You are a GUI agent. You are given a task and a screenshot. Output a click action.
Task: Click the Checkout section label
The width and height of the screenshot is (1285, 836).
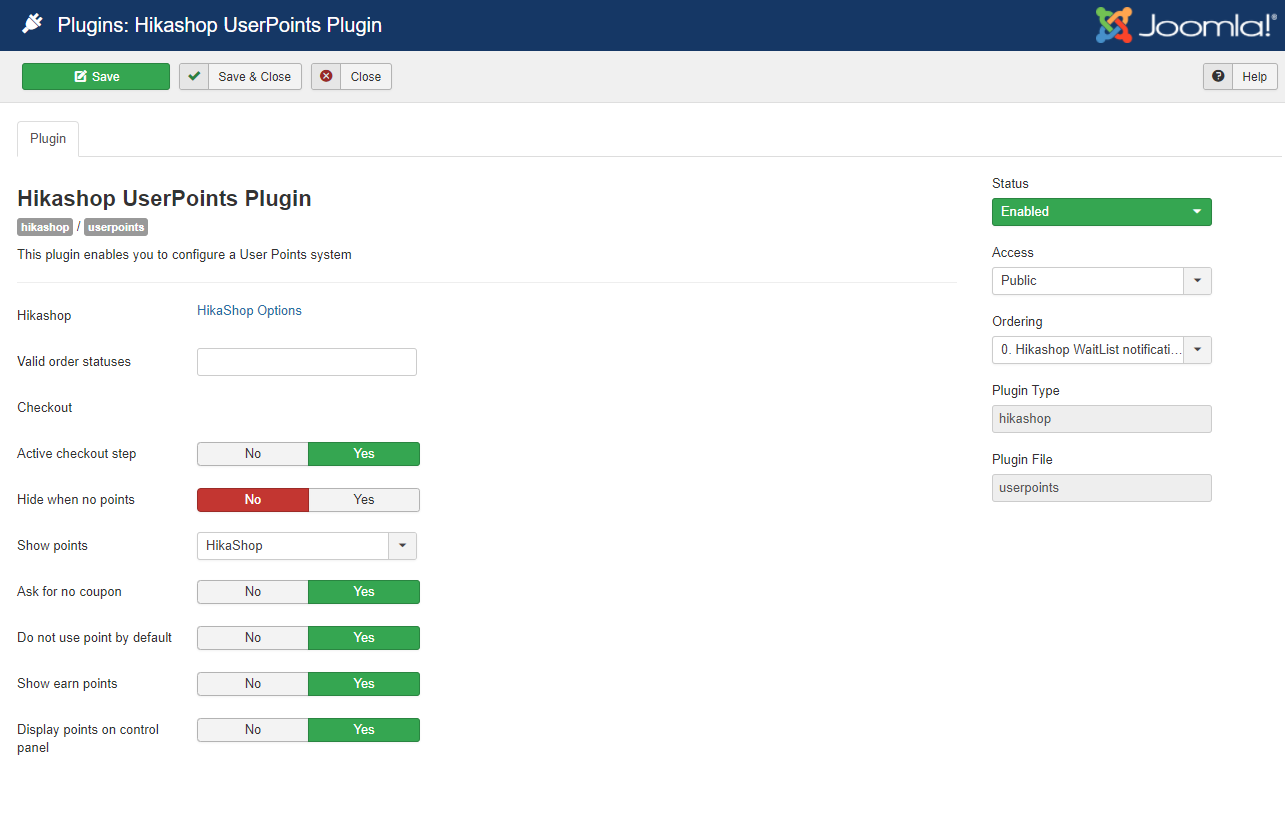[x=45, y=408]
